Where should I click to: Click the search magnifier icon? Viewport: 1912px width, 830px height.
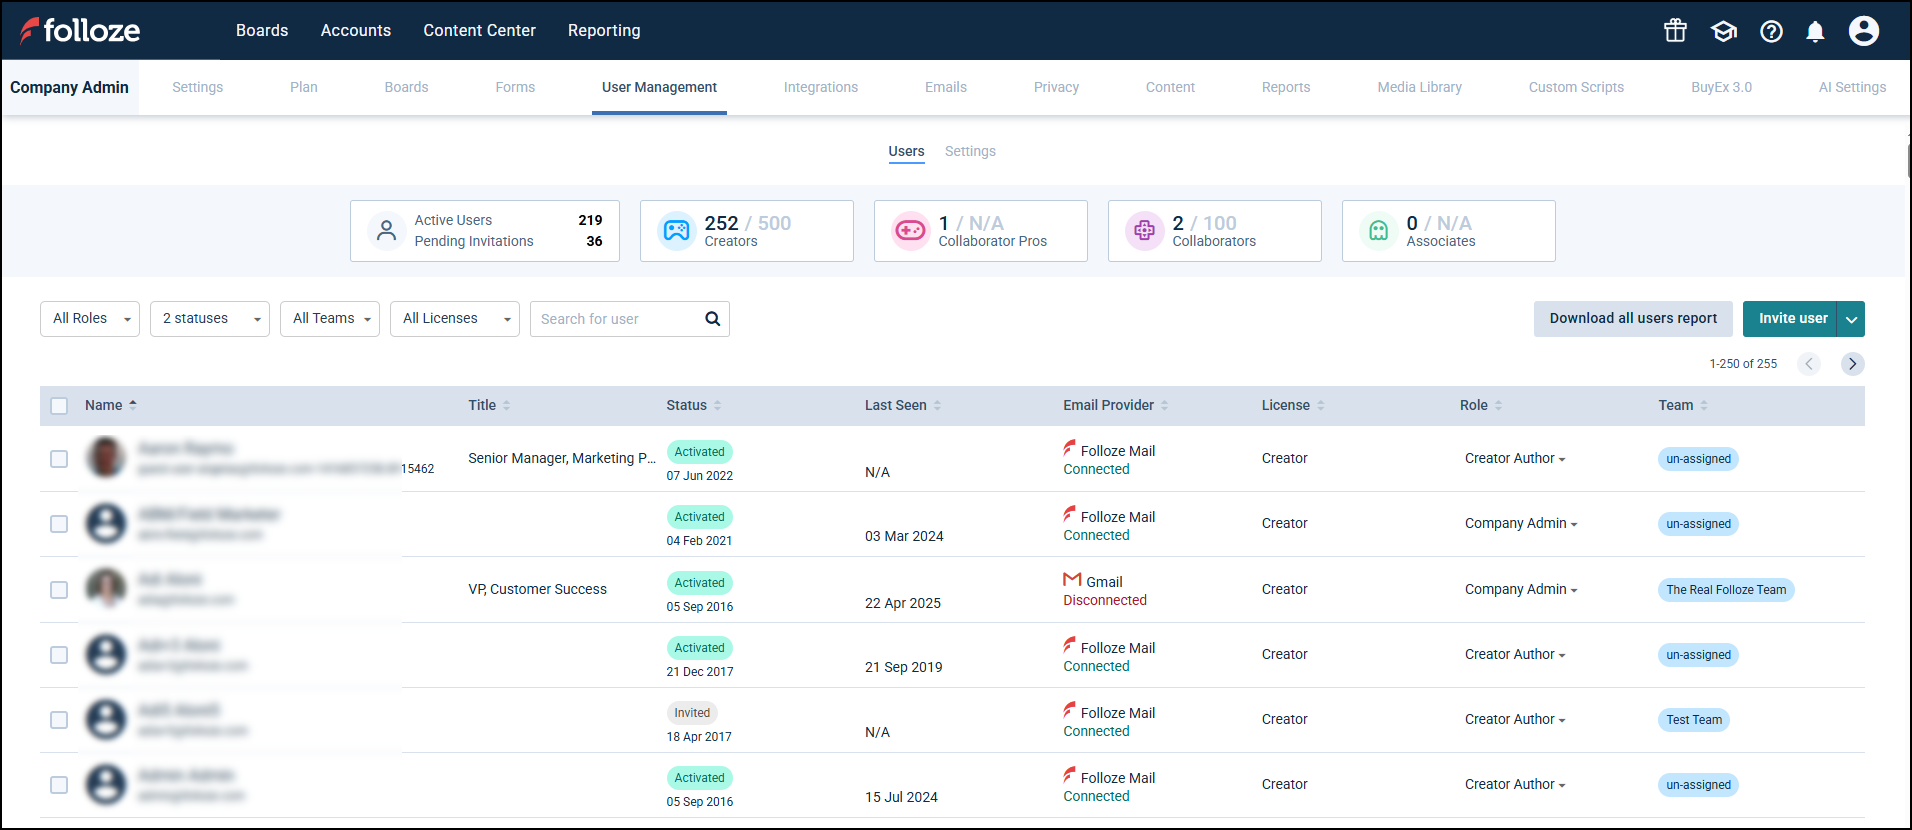pyautogui.click(x=712, y=319)
